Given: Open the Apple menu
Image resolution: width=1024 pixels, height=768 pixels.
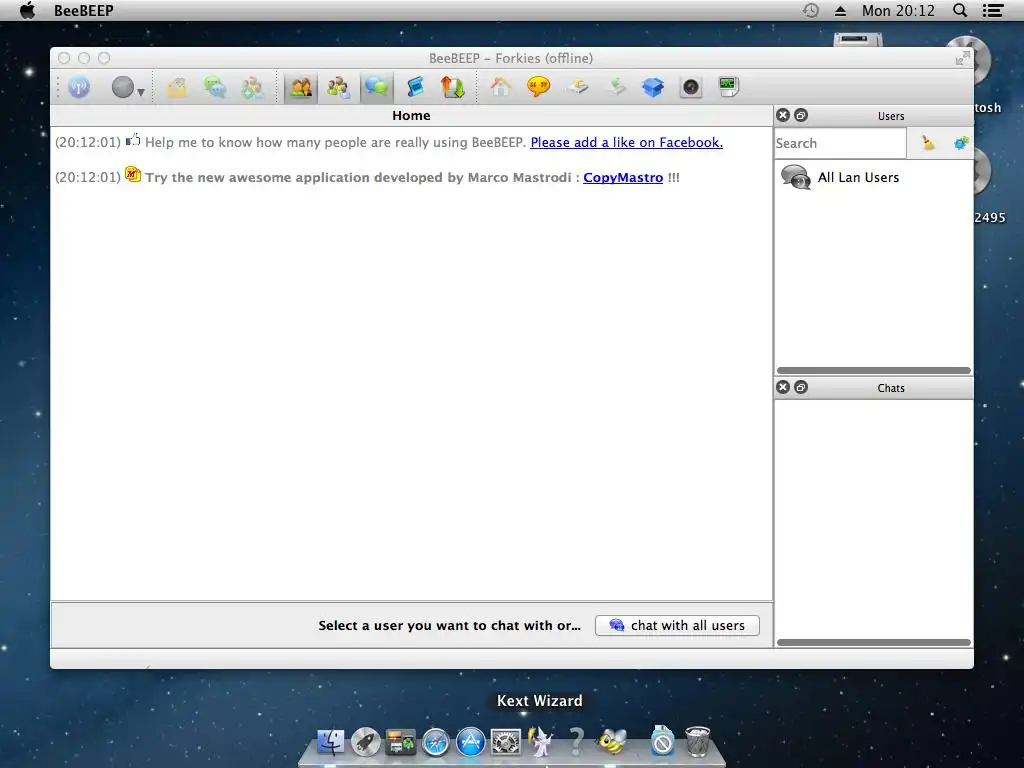Looking at the screenshot, I should pos(27,10).
